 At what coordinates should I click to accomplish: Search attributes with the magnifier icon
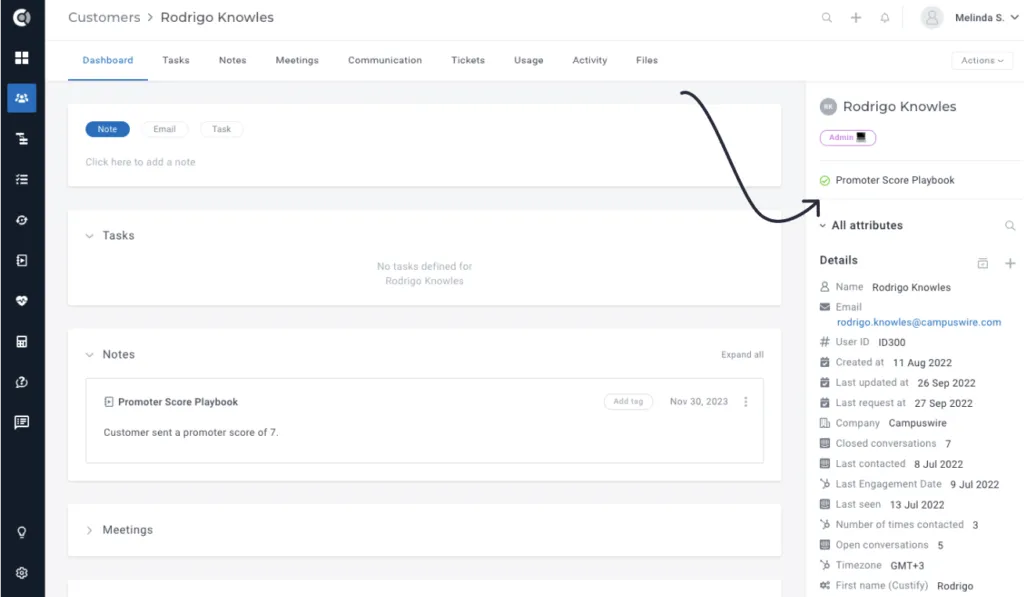1010,225
